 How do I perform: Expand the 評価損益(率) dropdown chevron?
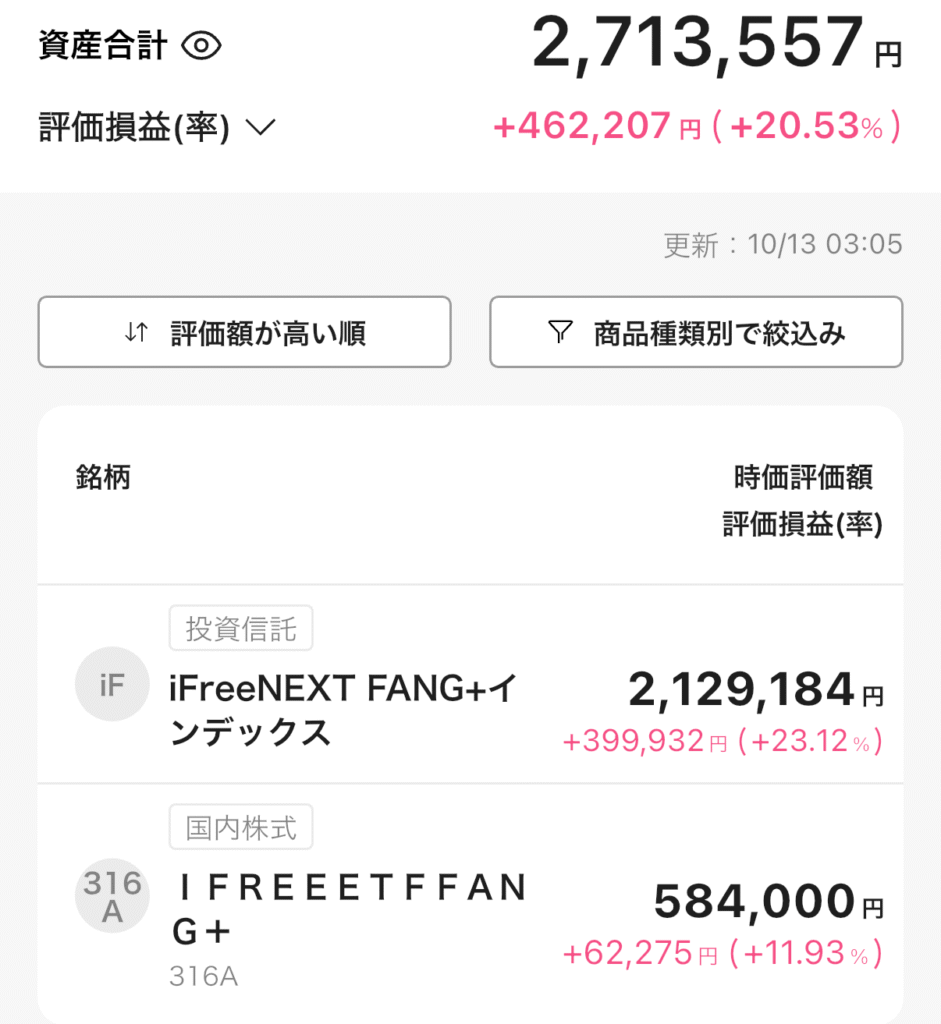260,127
